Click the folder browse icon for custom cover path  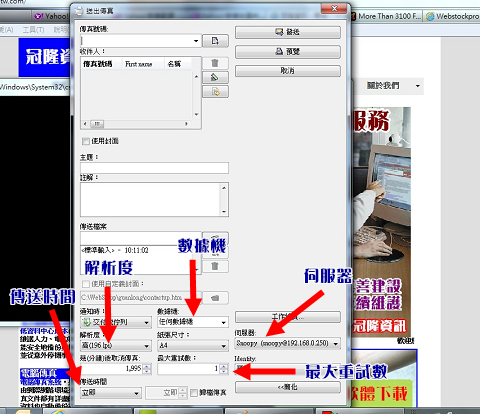click(x=215, y=298)
